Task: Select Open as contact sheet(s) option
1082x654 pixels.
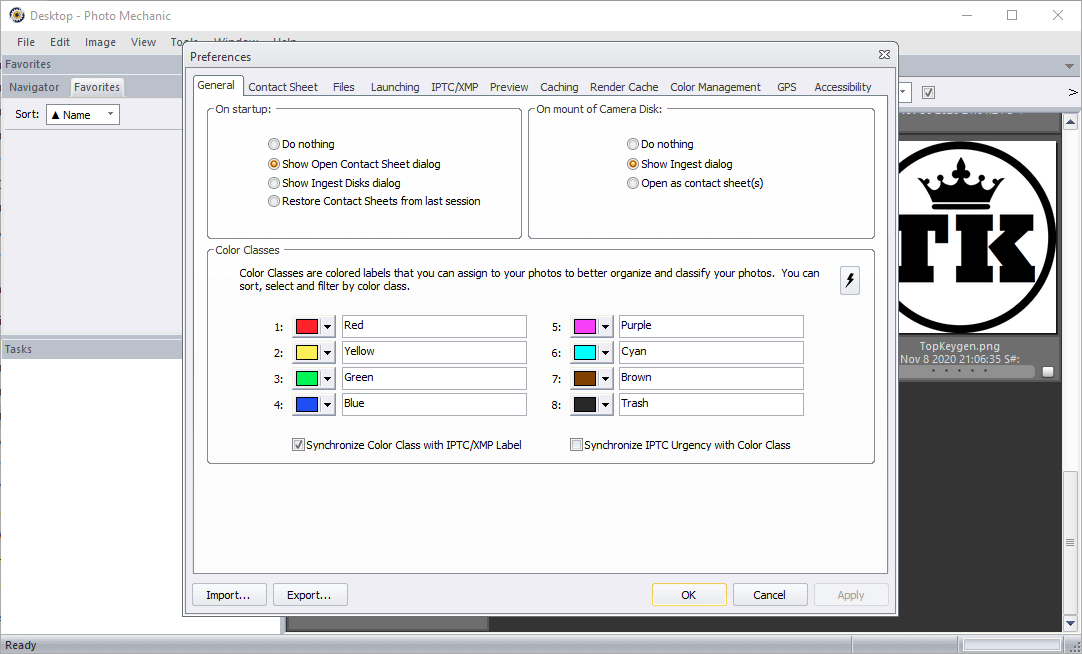Action: click(x=695, y=183)
